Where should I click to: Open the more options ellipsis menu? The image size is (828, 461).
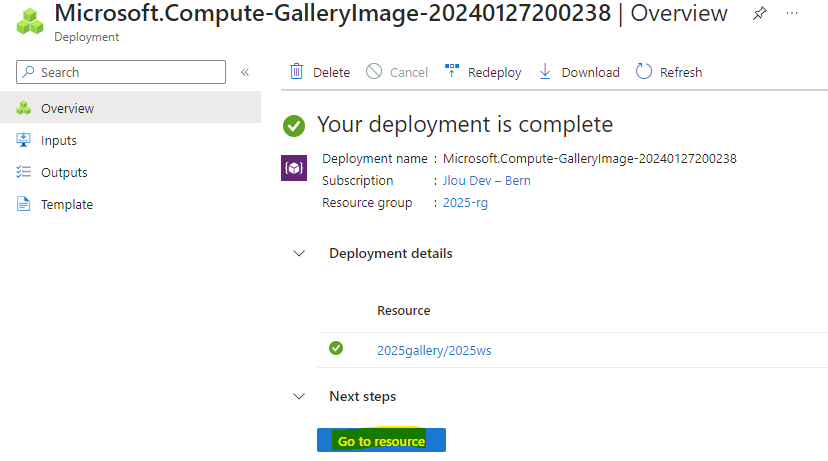tap(792, 13)
